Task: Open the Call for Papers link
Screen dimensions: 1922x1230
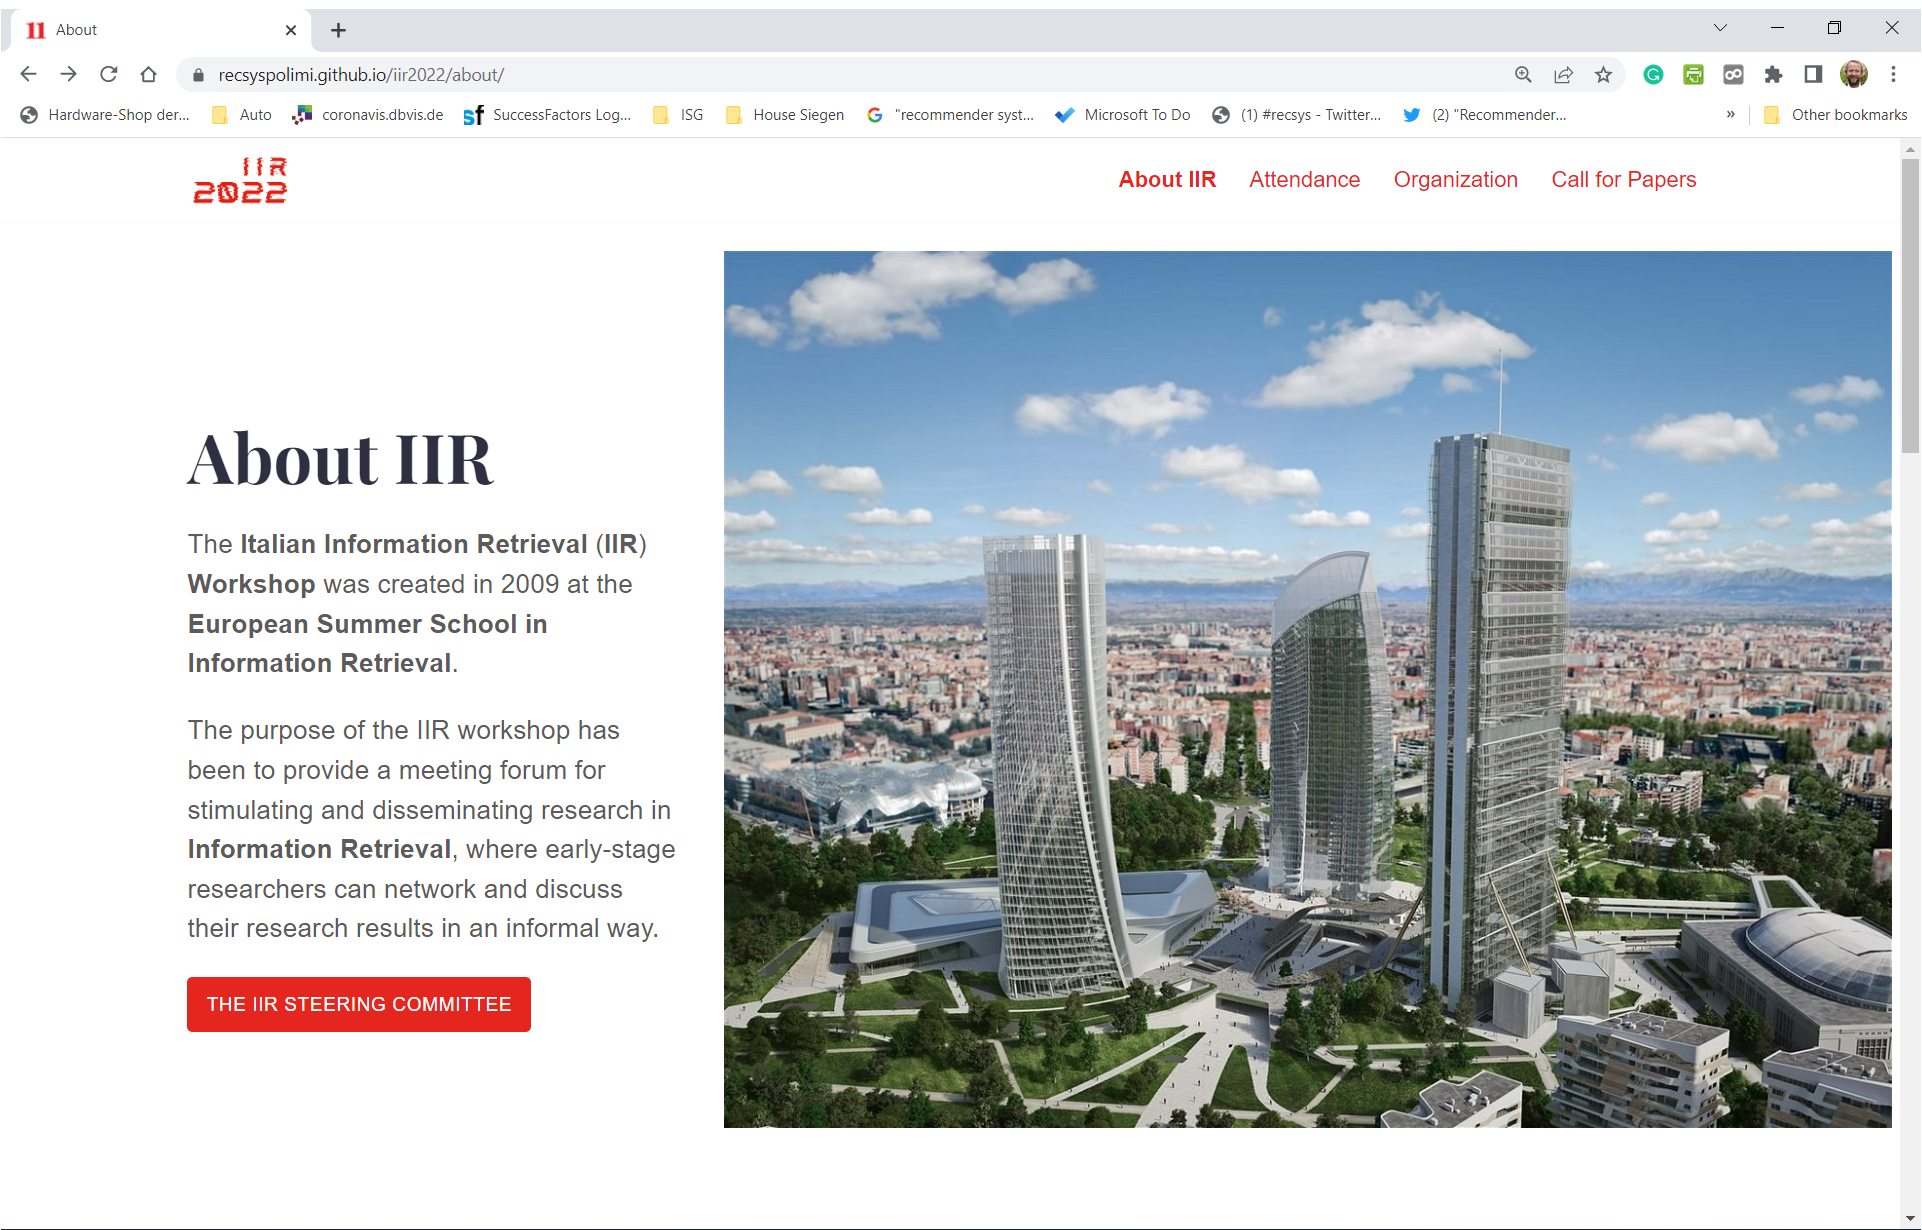Action: [1622, 180]
